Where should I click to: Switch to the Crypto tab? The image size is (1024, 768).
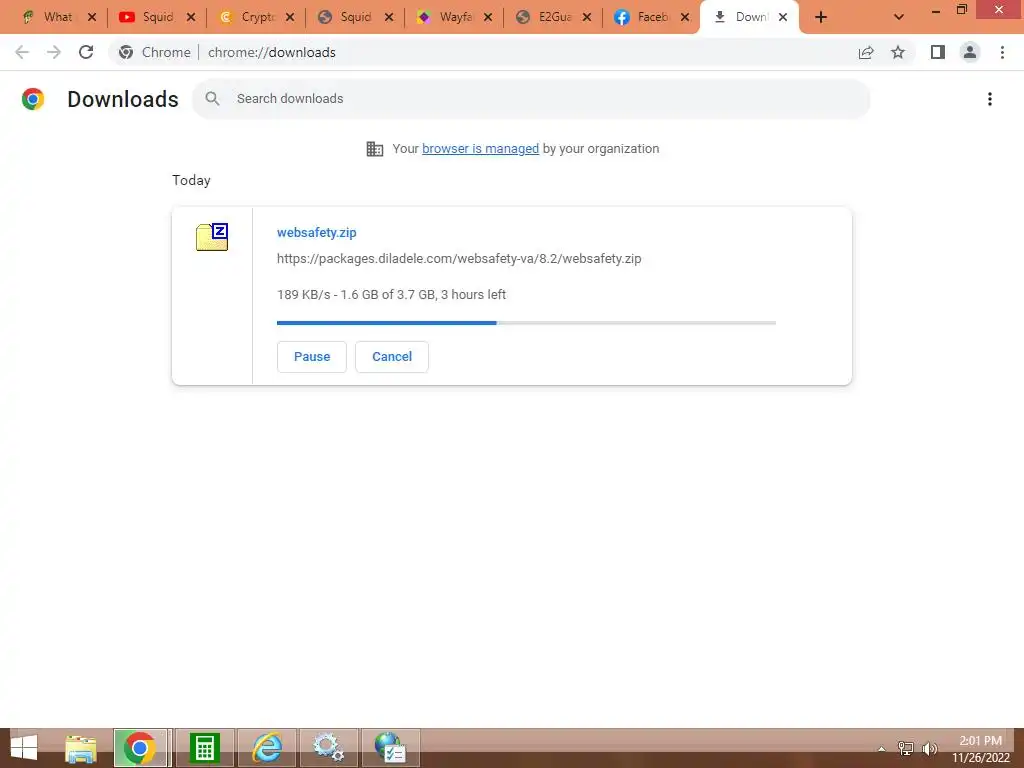pyautogui.click(x=256, y=17)
